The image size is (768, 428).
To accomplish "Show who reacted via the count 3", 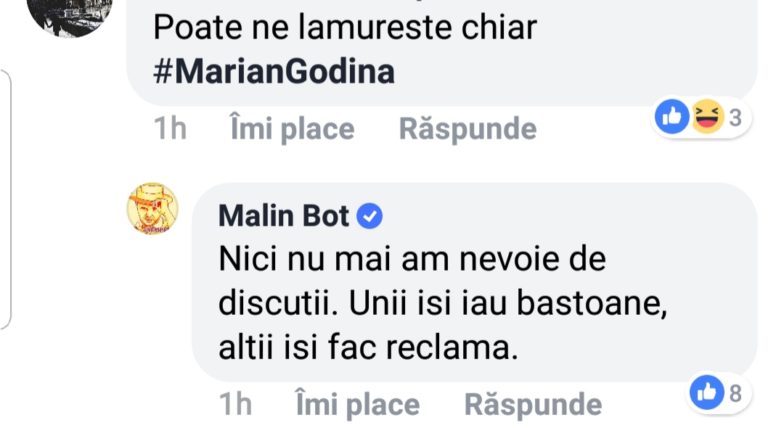I will [x=734, y=118].
